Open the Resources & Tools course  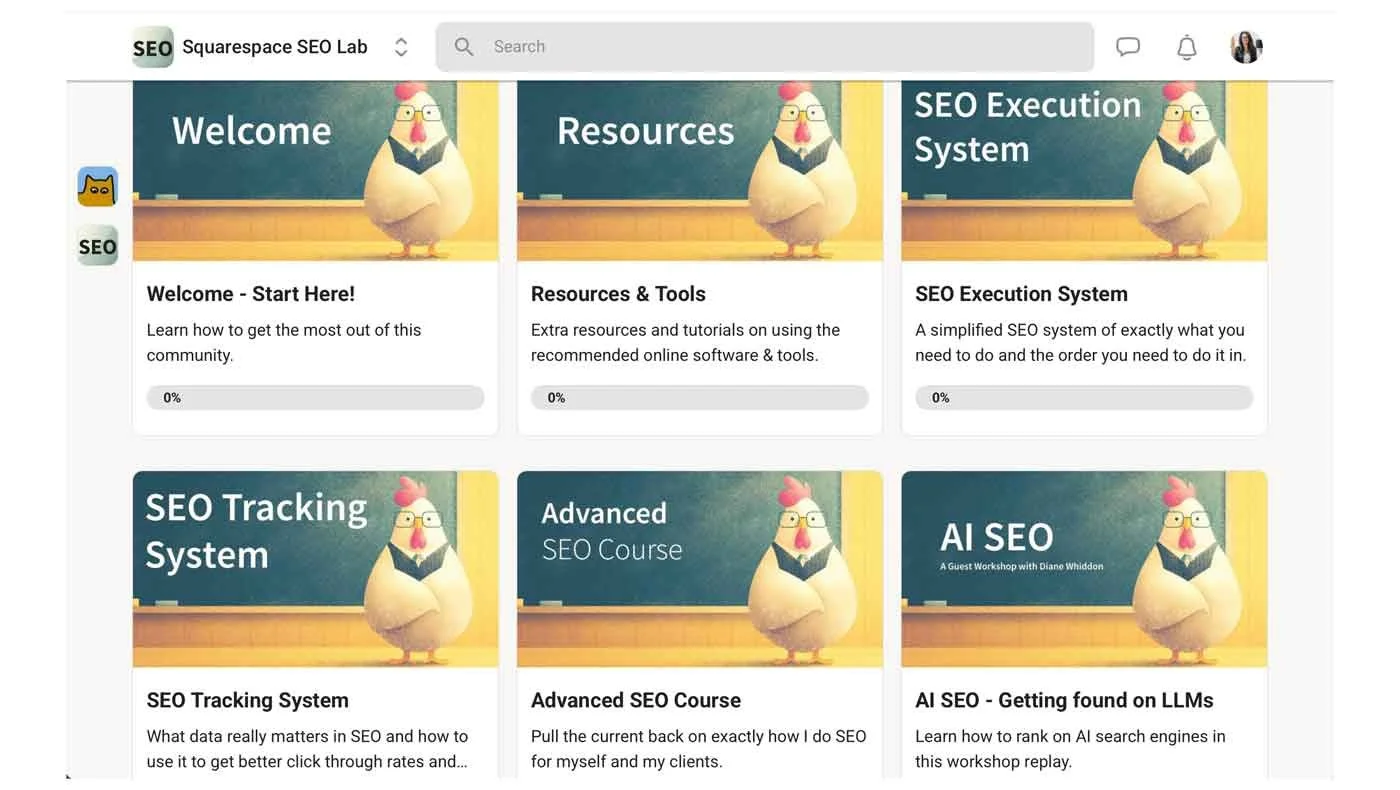(x=618, y=293)
